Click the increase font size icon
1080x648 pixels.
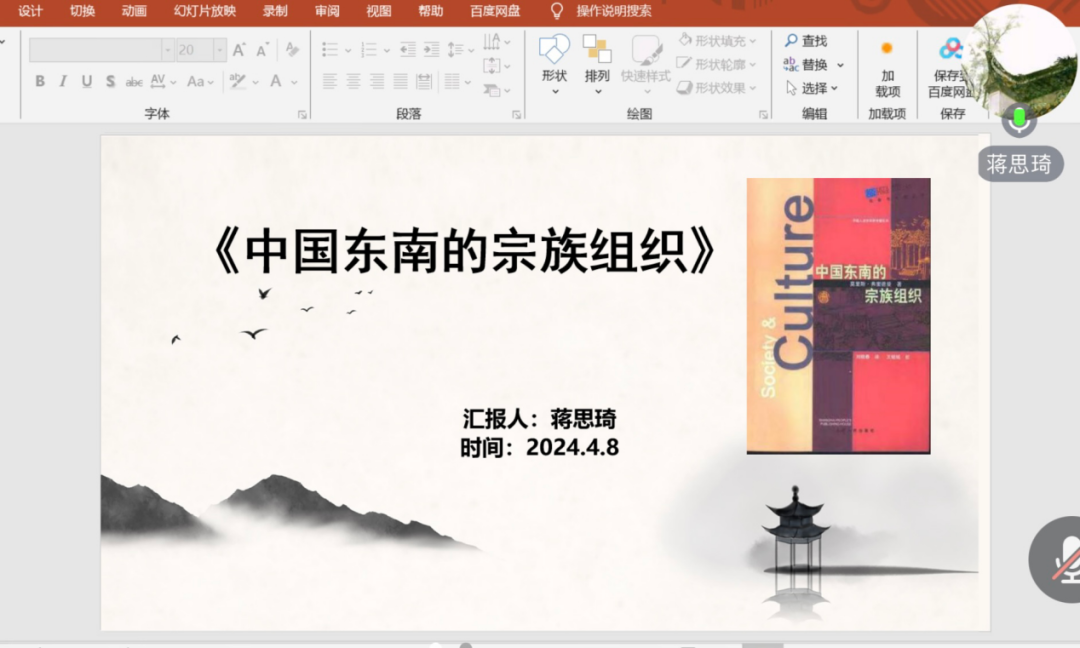(x=239, y=50)
